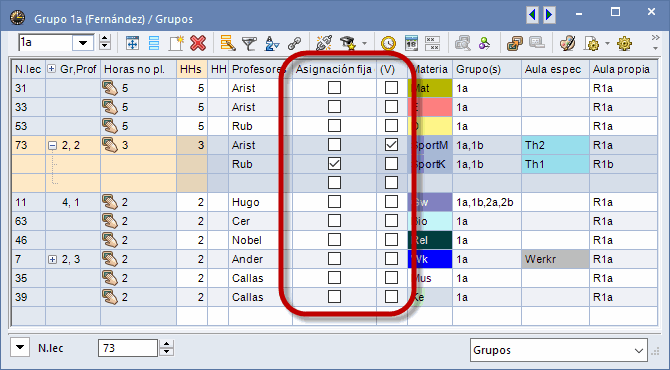Select the 1a,1b,2a,2b groups cell
This screenshot has width=670, height=370.
pyautogui.click(x=487, y=202)
